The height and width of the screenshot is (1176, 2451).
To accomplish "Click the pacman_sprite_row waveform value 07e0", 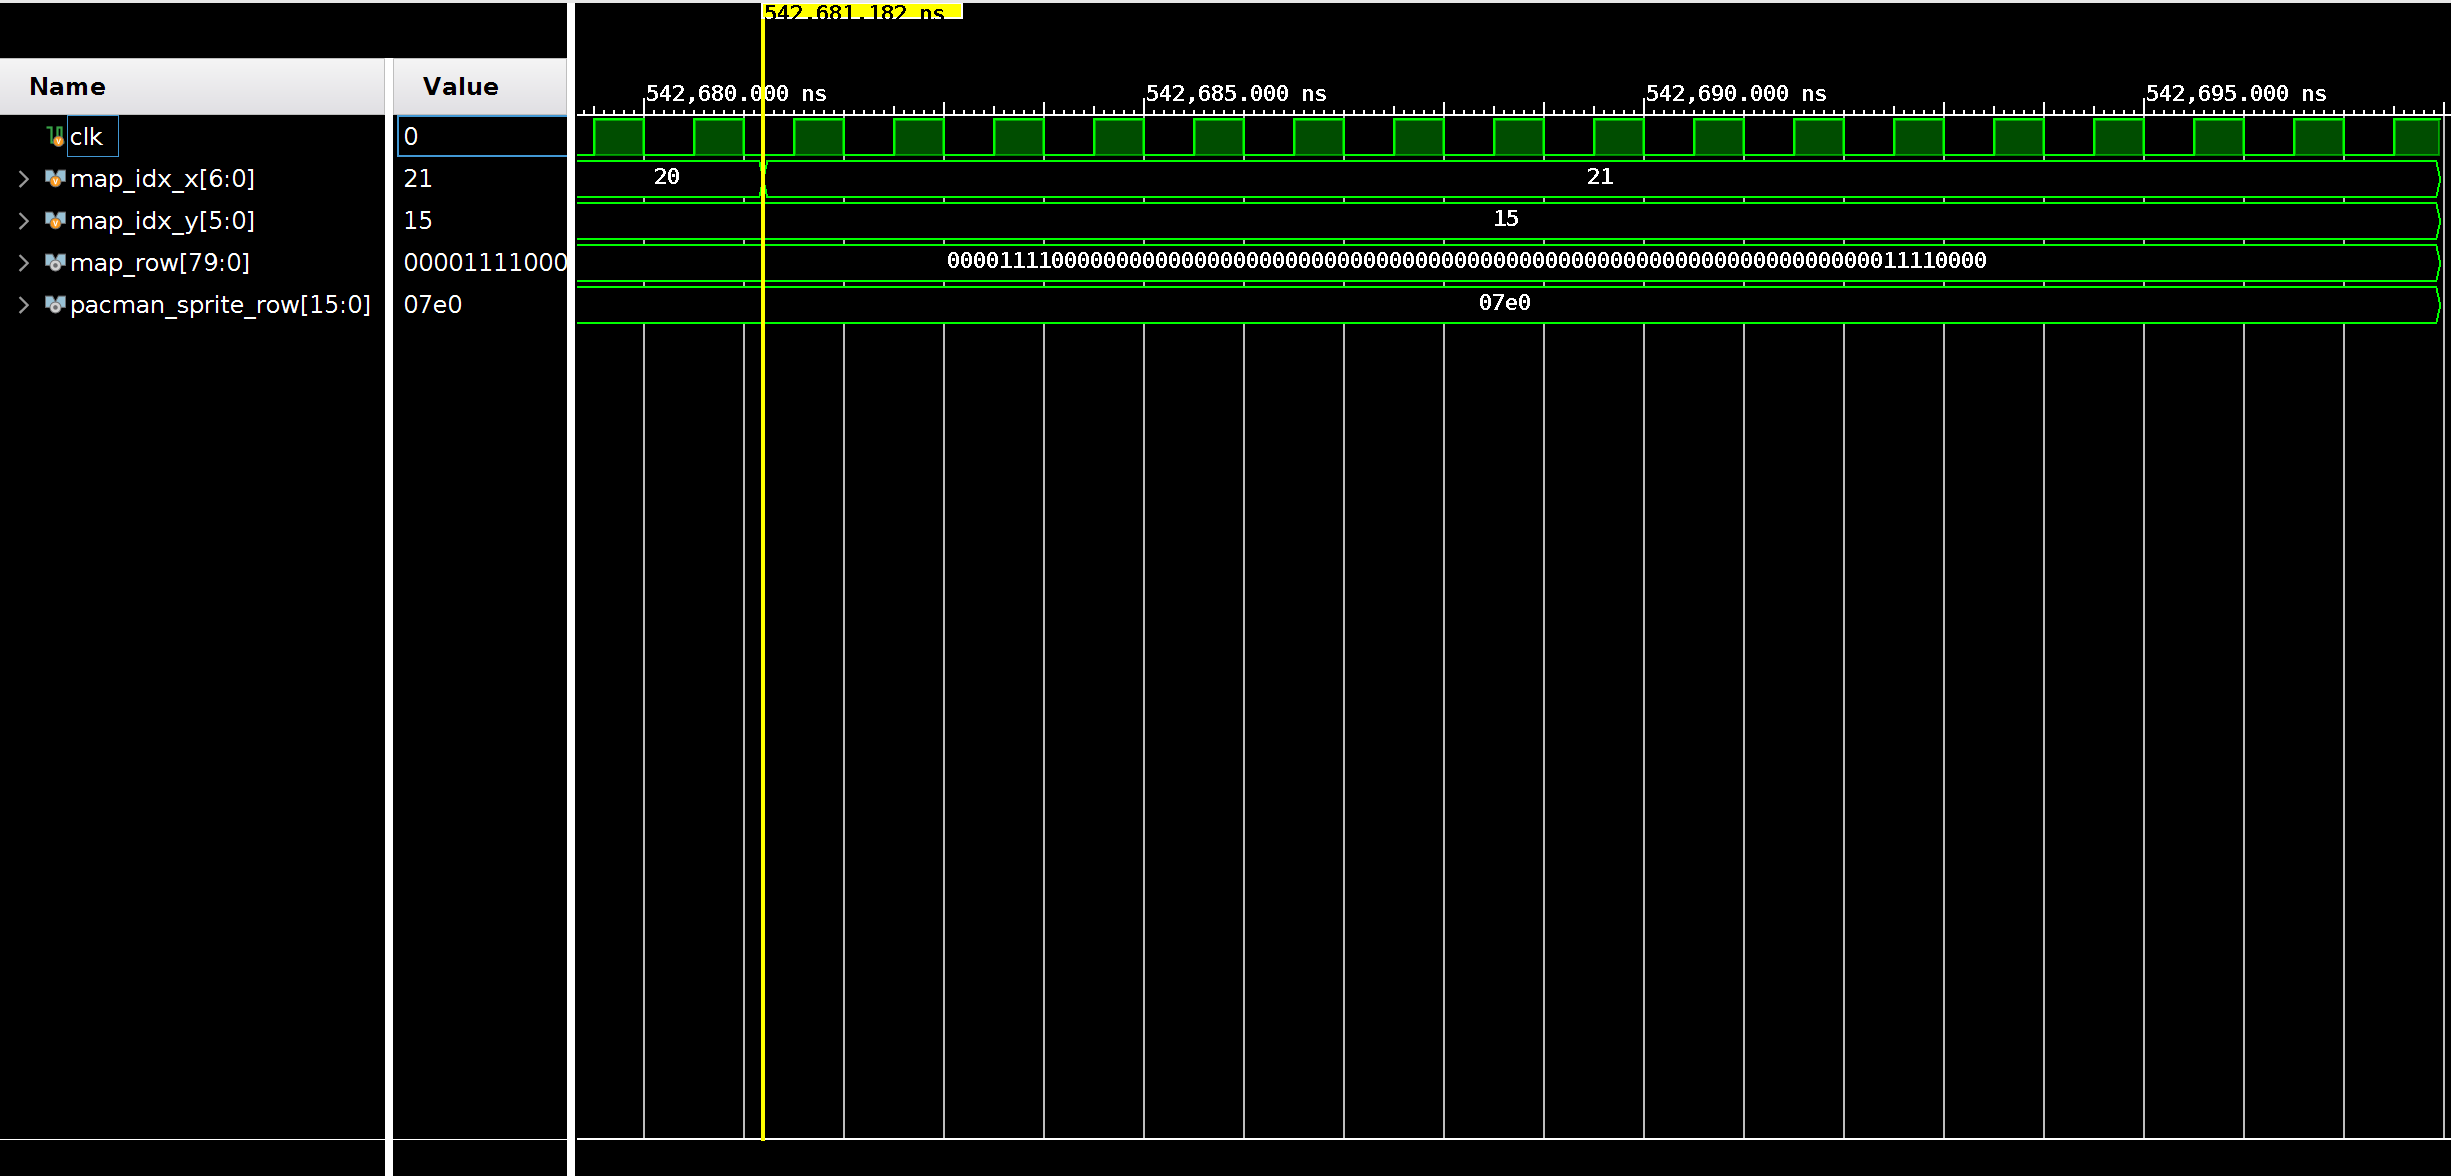I will tap(1505, 303).
